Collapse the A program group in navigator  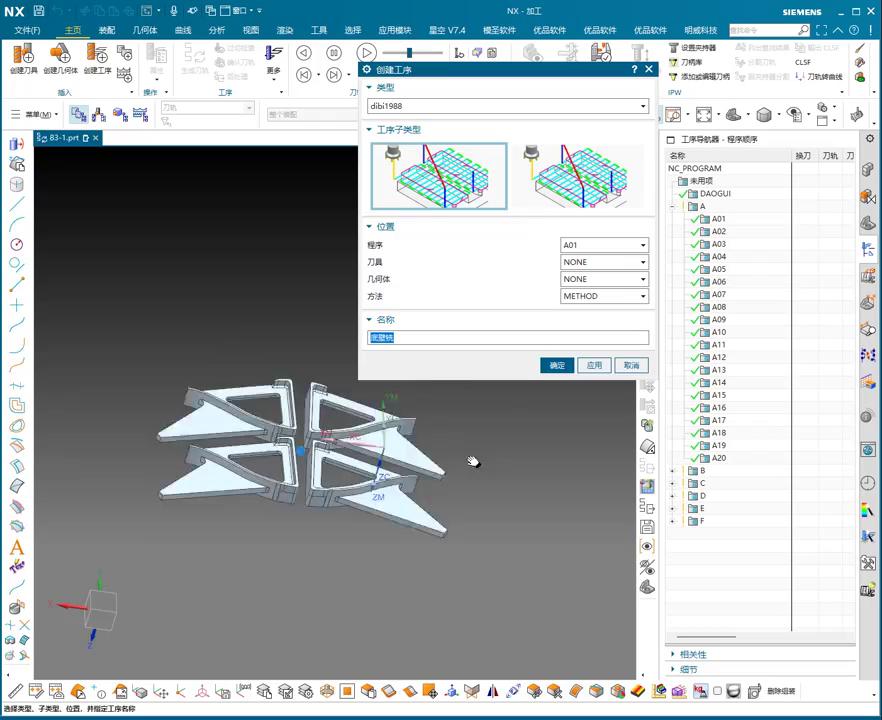[x=673, y=207]
